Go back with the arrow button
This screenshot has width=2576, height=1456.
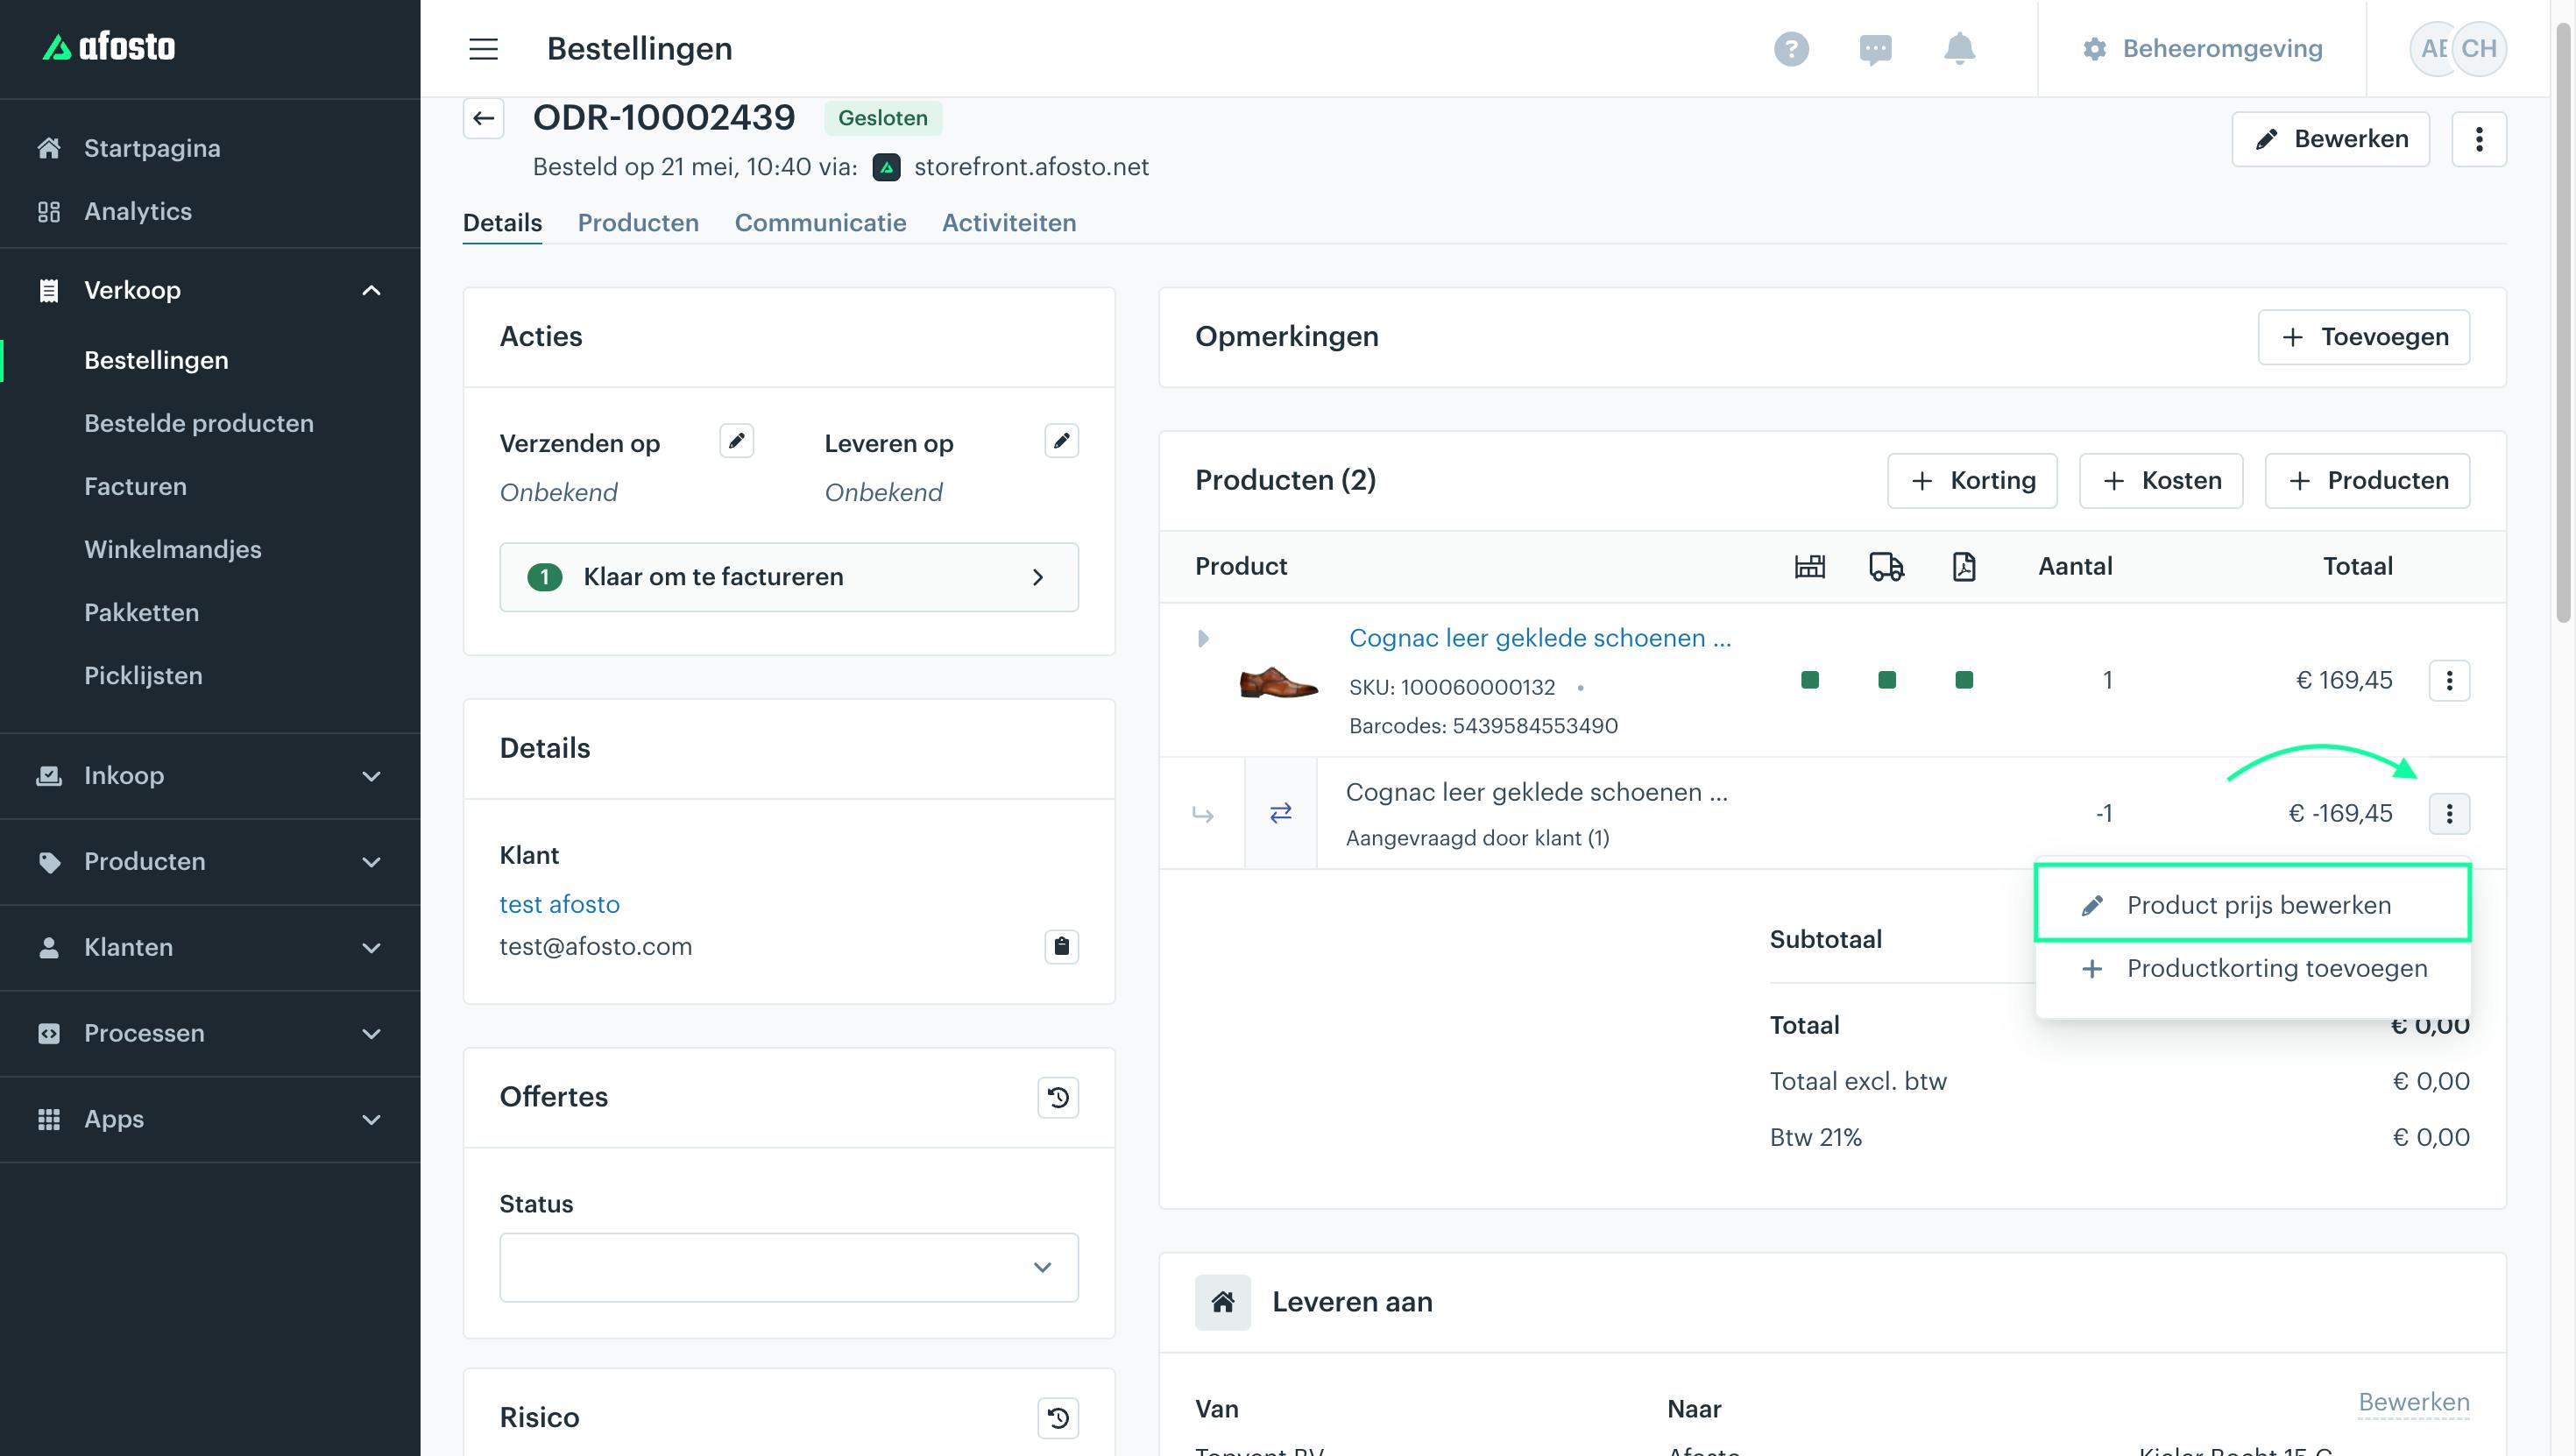click(484, 118)
